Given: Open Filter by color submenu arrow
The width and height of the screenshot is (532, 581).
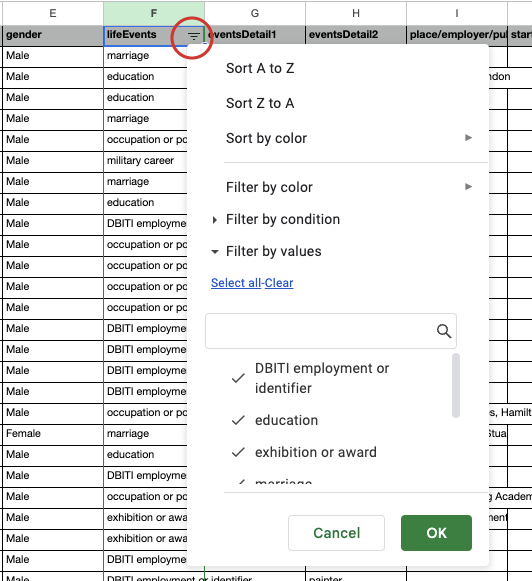Looking at the screenshot, I should click(469, 186).
